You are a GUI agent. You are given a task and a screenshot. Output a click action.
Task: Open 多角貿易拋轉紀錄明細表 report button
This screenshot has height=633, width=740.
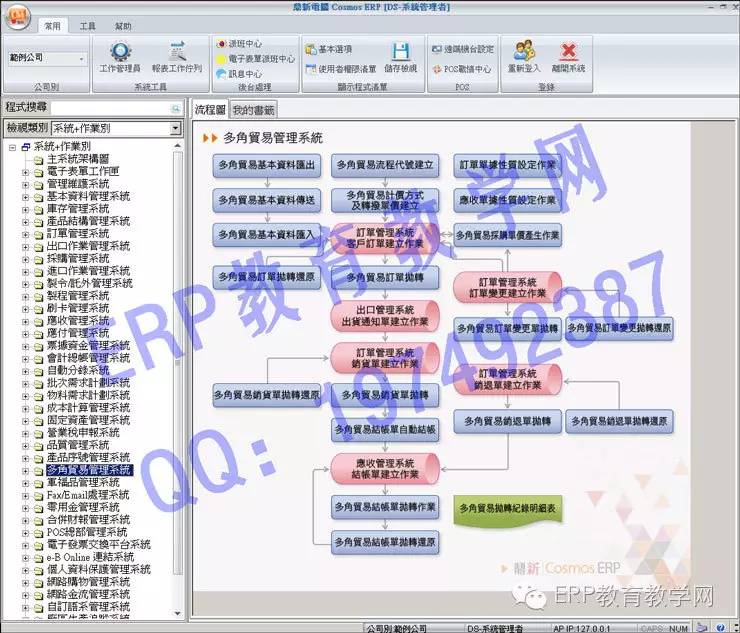[x=509, y=508]
